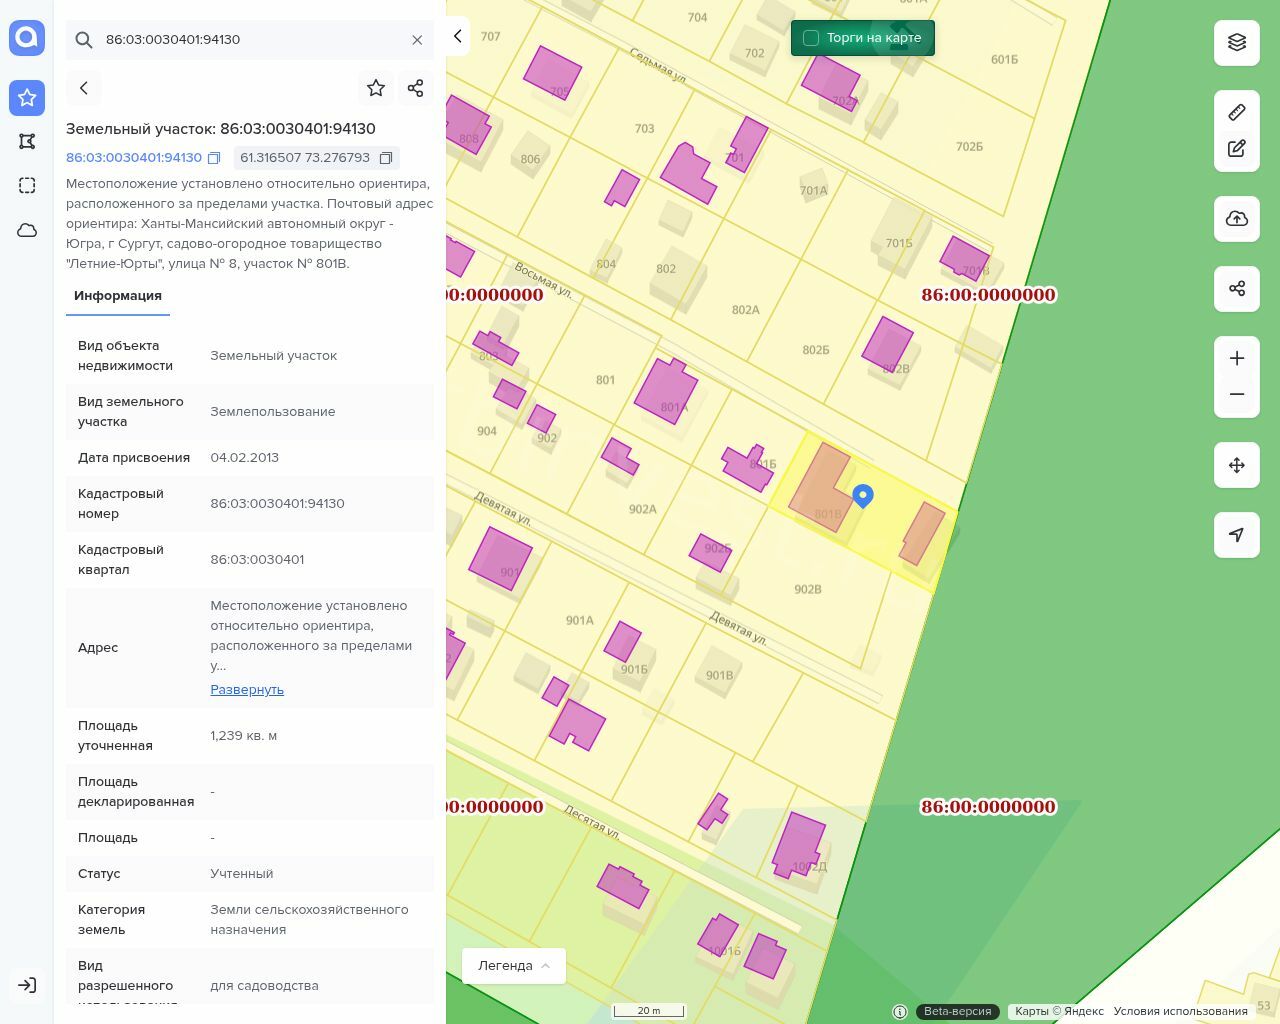The height and width of the screenshot is (1024, 1280).
Task: Click the search input field
Action: (250, 40)
